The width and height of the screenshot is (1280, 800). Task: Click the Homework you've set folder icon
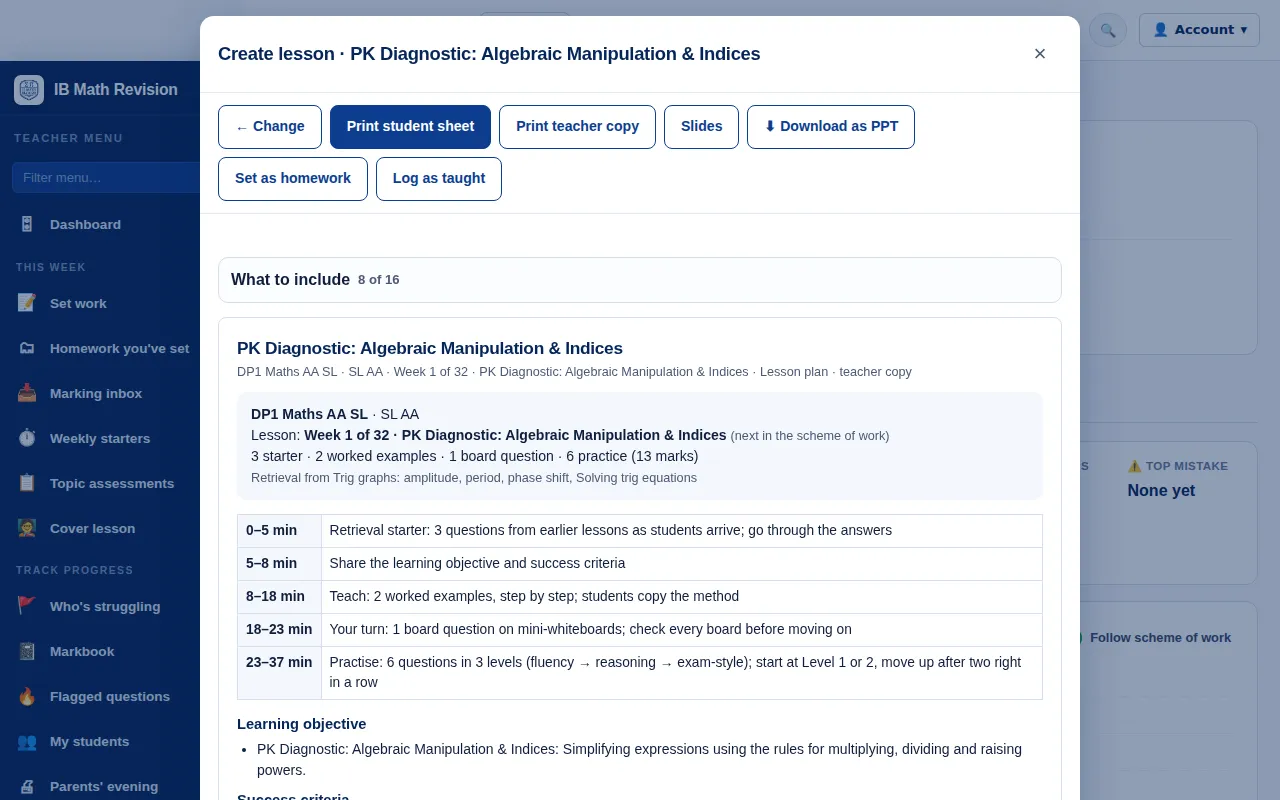[27, 348]
